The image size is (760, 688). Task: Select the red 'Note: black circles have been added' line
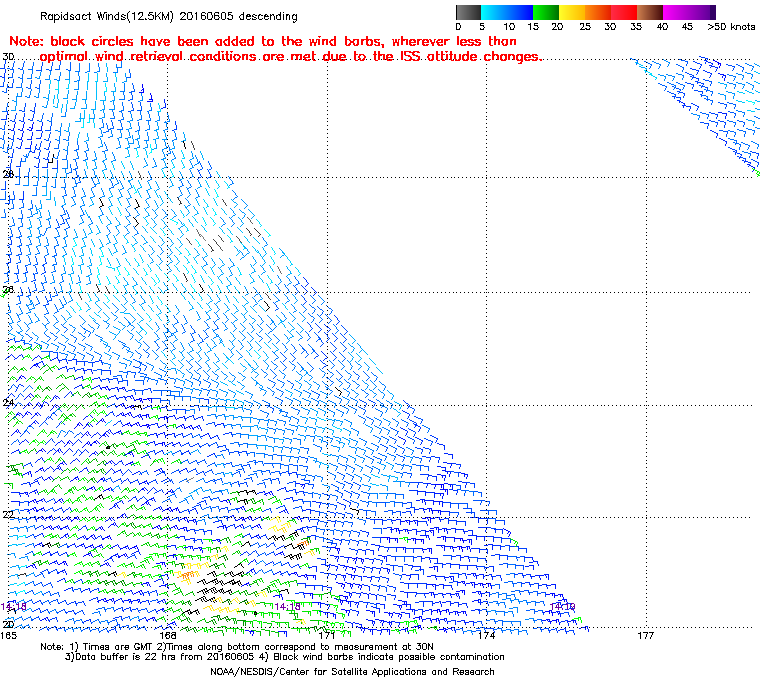pyautogui.click(x=263, y=41)
